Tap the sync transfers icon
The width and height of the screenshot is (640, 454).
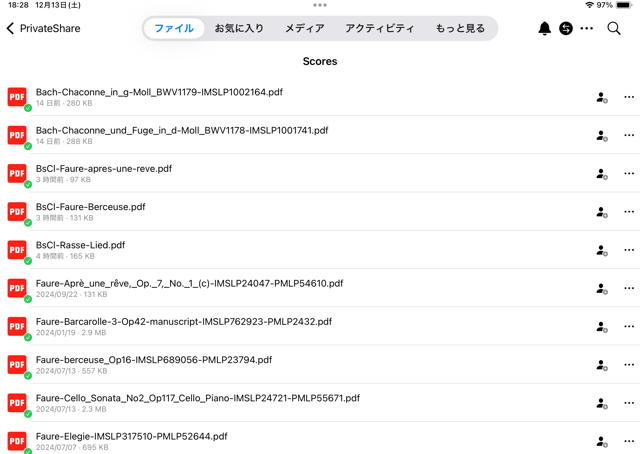[x=566, y=29]
